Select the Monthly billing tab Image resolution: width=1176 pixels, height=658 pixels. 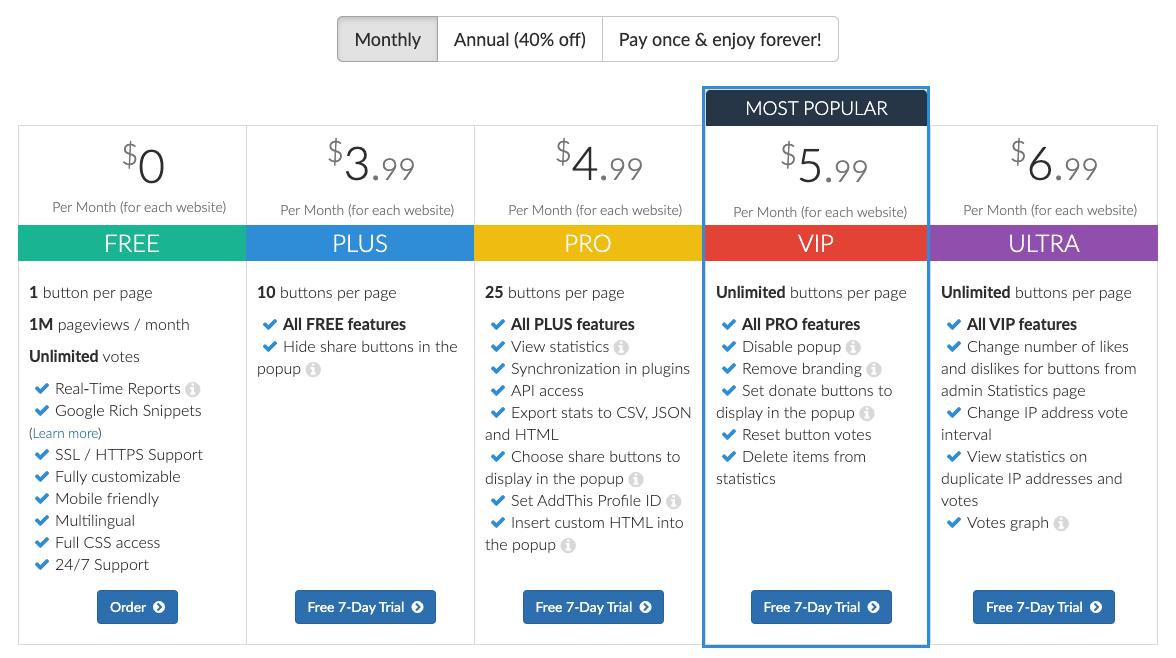click(388, 39)
